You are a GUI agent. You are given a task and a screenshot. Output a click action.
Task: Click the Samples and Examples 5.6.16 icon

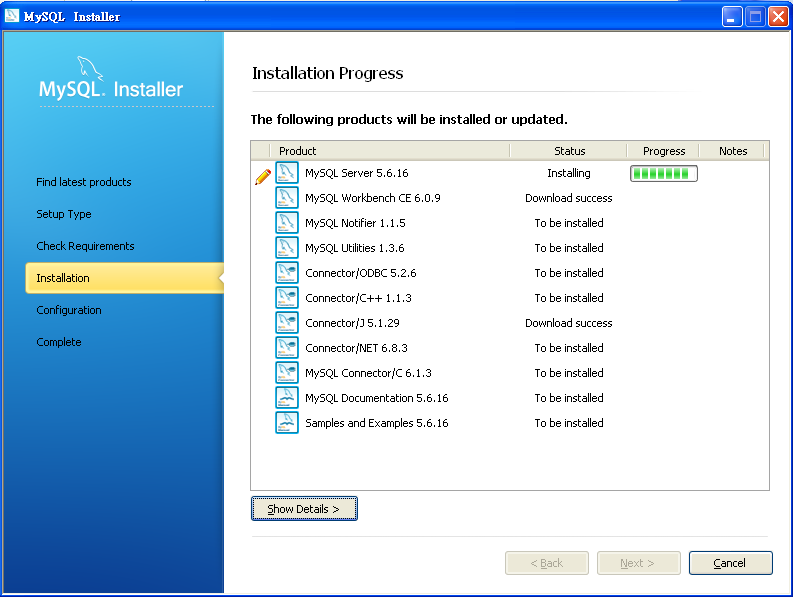tap(287, 423)
